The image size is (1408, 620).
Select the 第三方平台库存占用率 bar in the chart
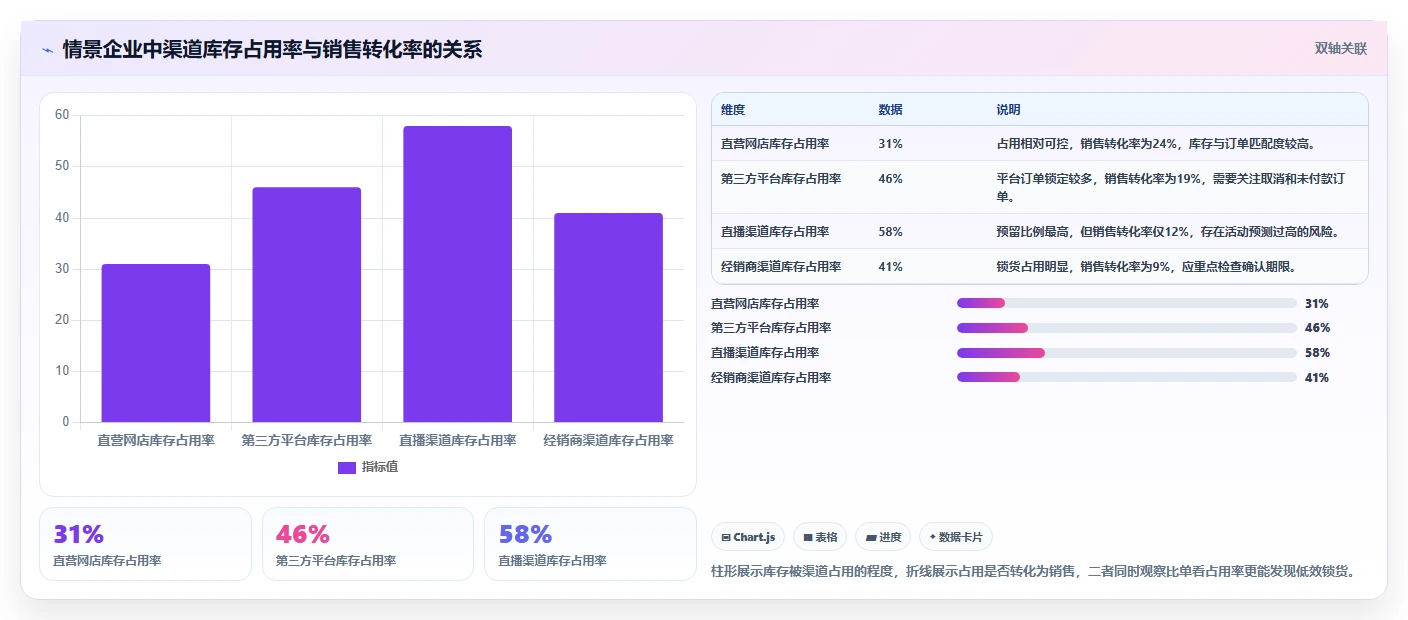coord(307,305)
